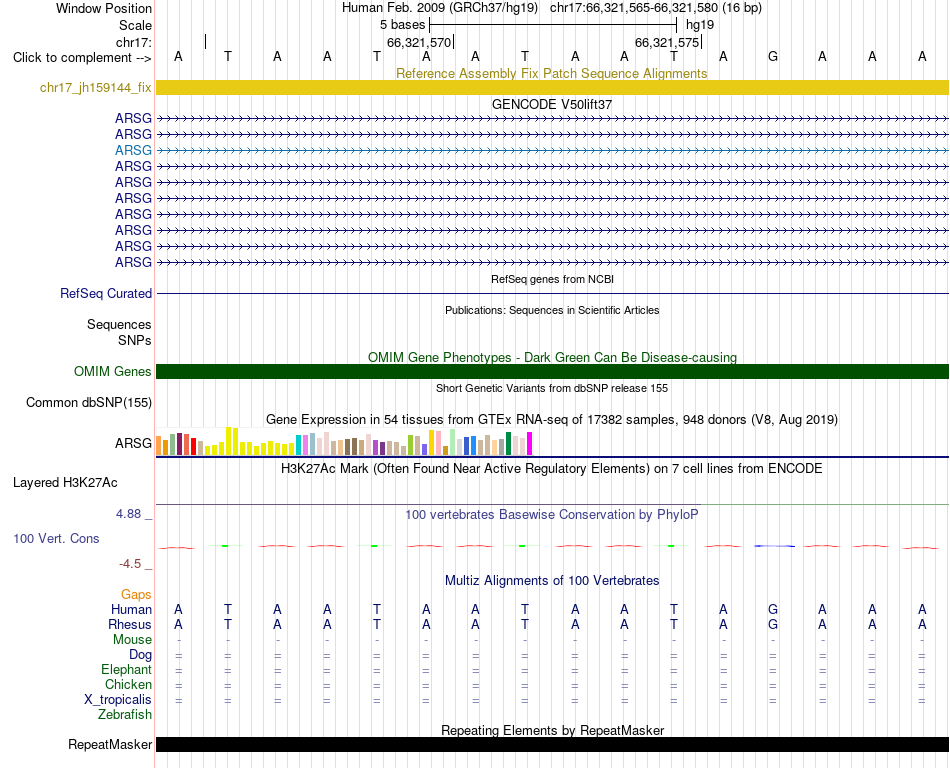Click the Sequences SNPs track label
Viewport: 950px width, 768px height.
[119, 333]
